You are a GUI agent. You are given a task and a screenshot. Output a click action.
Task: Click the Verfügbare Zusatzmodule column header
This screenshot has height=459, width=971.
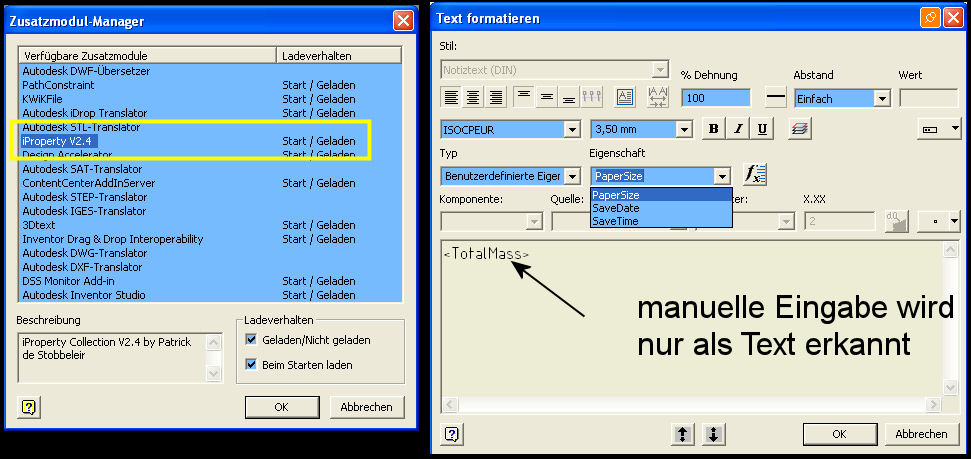pyautogui.click(x=147, y=56)
